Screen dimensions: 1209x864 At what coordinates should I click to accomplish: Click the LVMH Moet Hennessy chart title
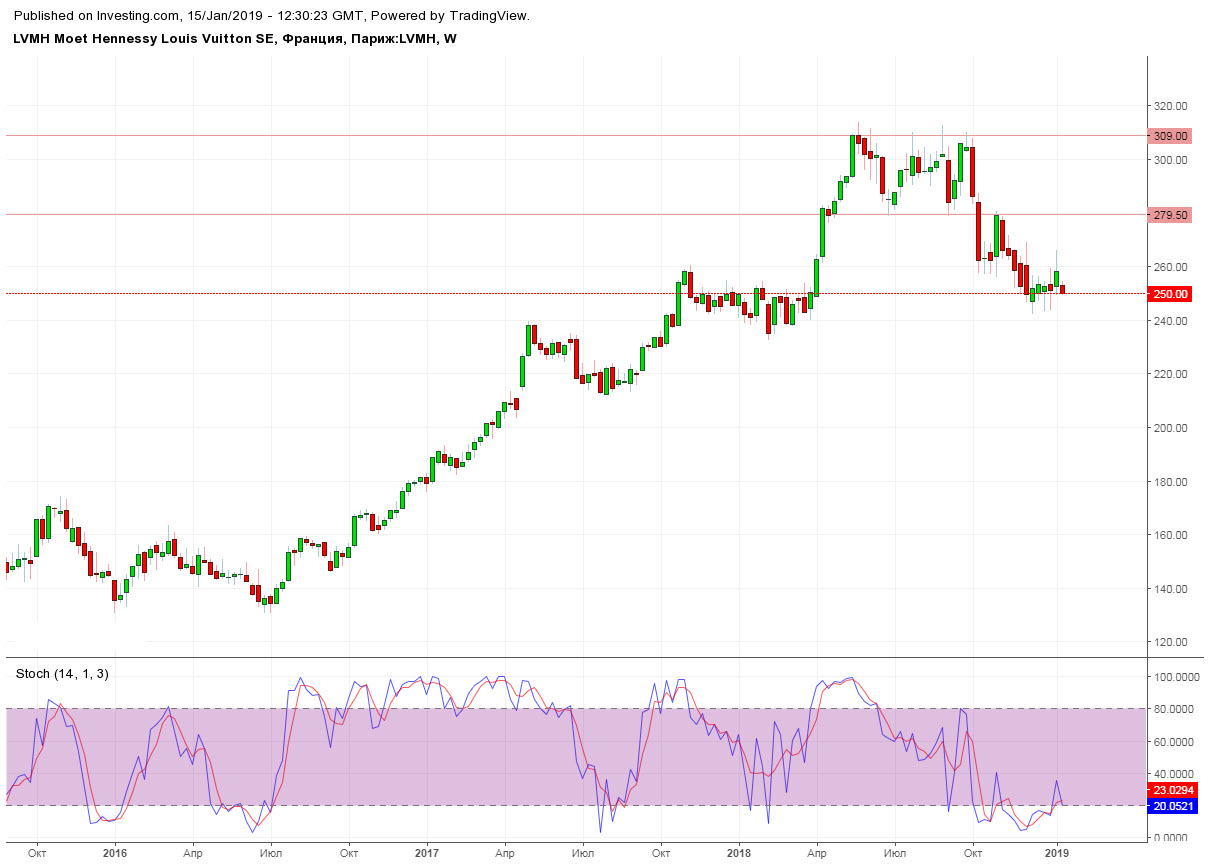click(x=235, y=39)
